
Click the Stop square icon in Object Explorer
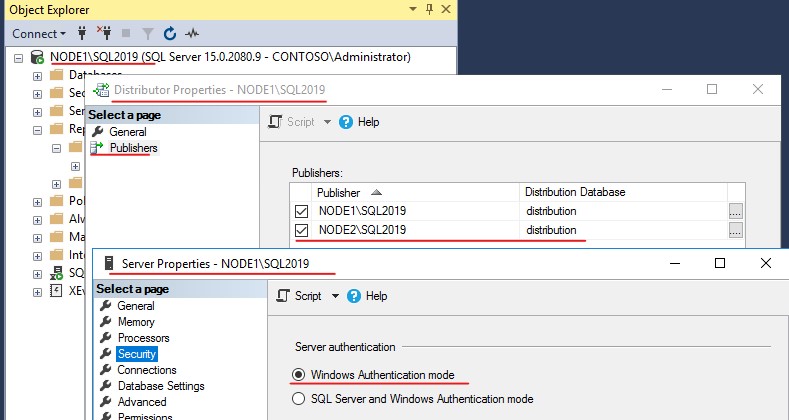(126, 34)
